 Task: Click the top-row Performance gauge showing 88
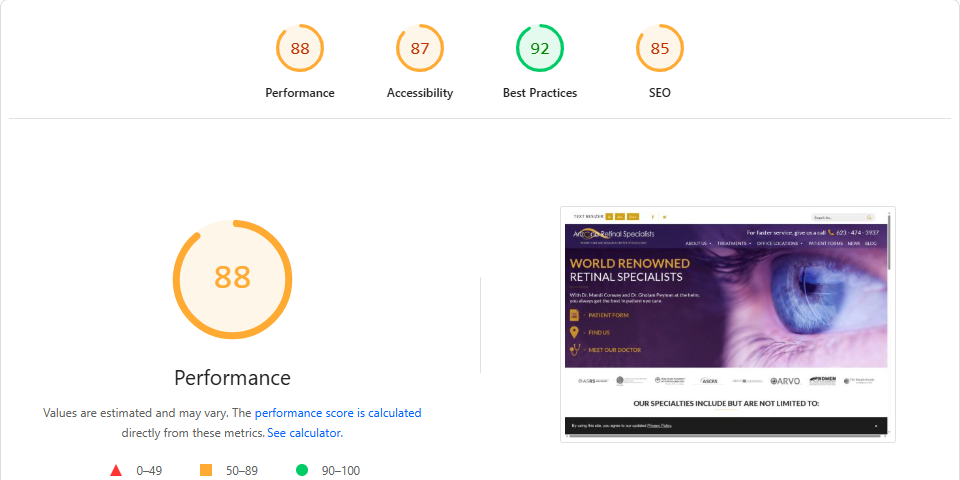300,48
